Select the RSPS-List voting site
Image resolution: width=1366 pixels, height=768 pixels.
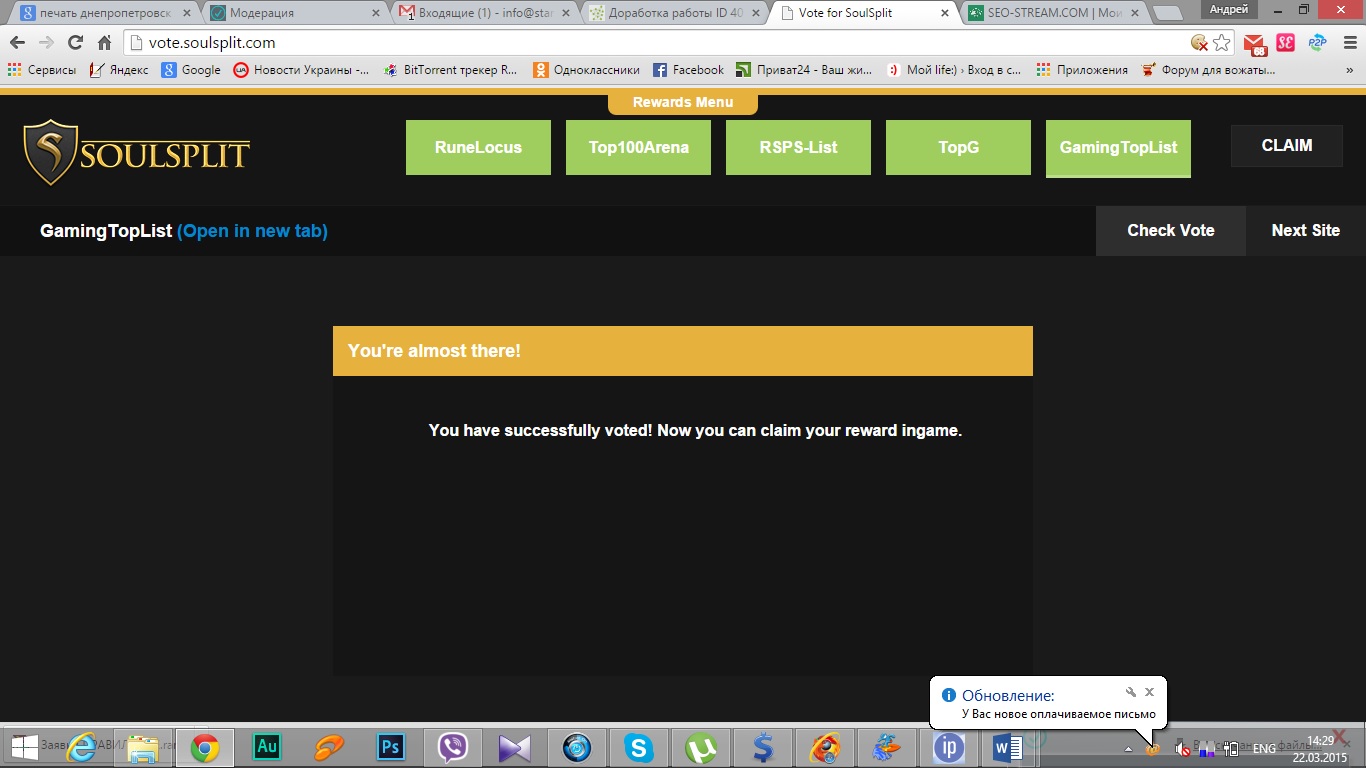click(798, 147)
